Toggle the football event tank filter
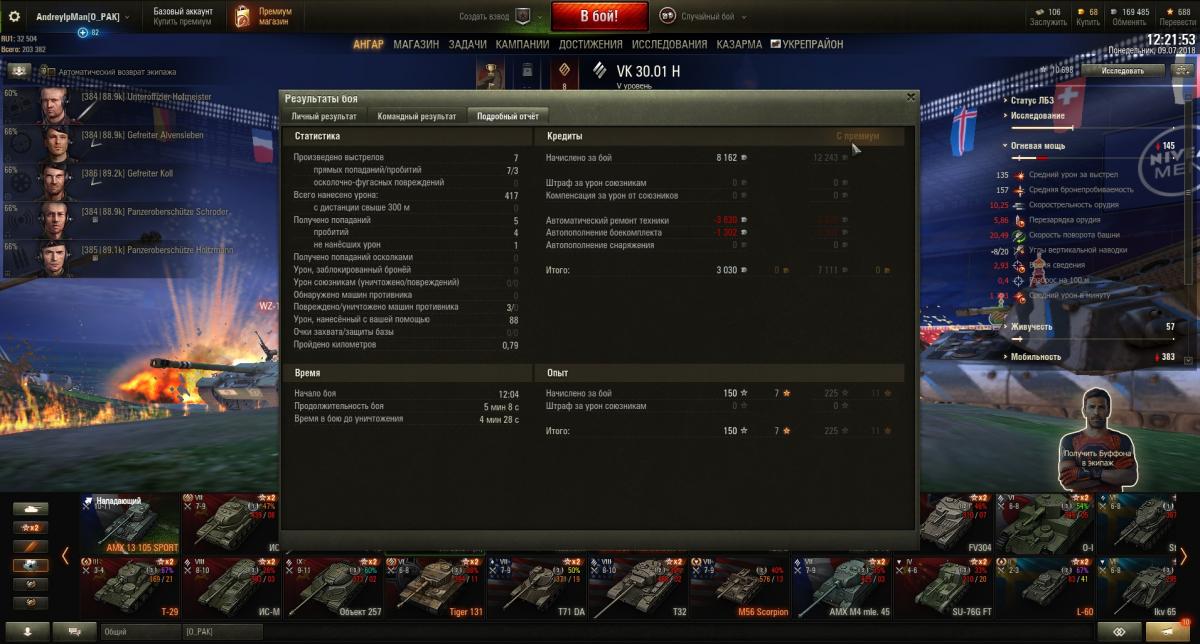 [x=30, y=565]
